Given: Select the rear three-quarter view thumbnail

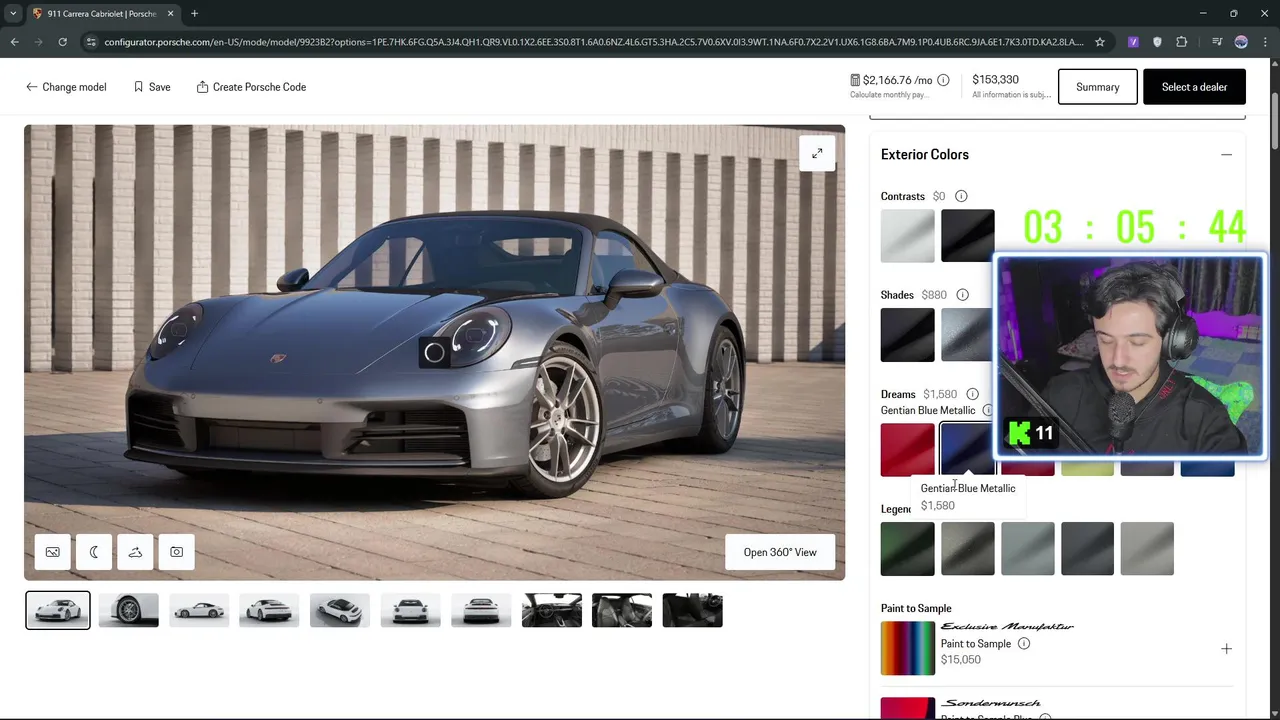Looking at the screenshot, I should (x=269, y=611).
